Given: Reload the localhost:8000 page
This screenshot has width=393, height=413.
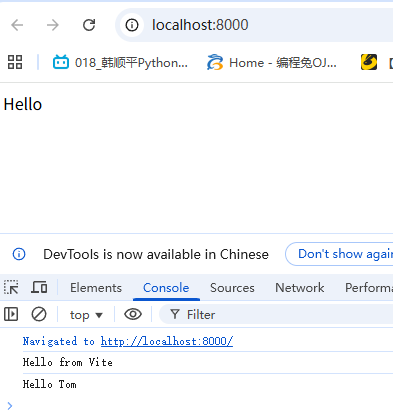Looking at the screenshot, I should [89, 25].
